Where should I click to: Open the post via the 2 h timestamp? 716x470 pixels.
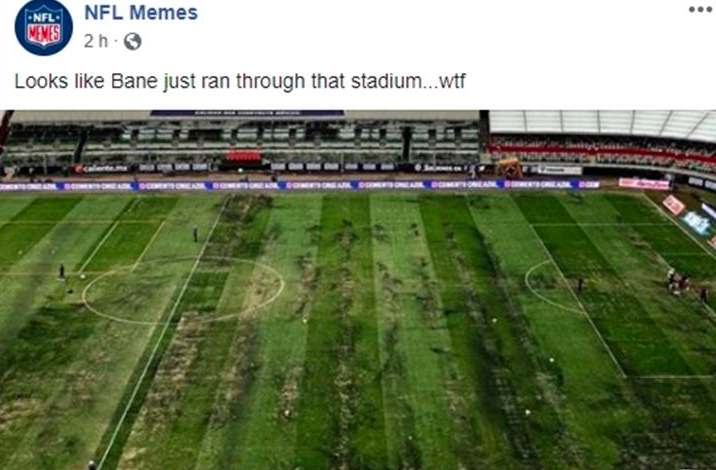(96, 41)
